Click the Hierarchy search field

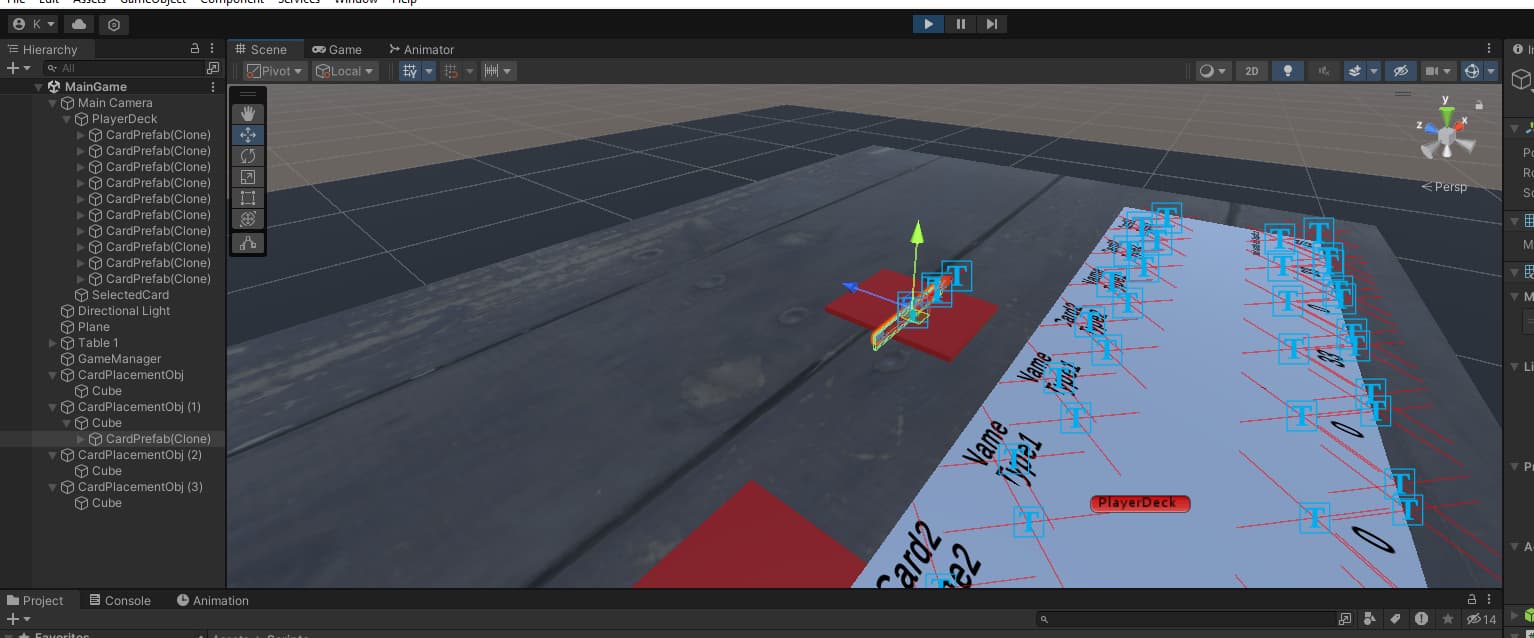pyautogui.click(x=120, y=68)
